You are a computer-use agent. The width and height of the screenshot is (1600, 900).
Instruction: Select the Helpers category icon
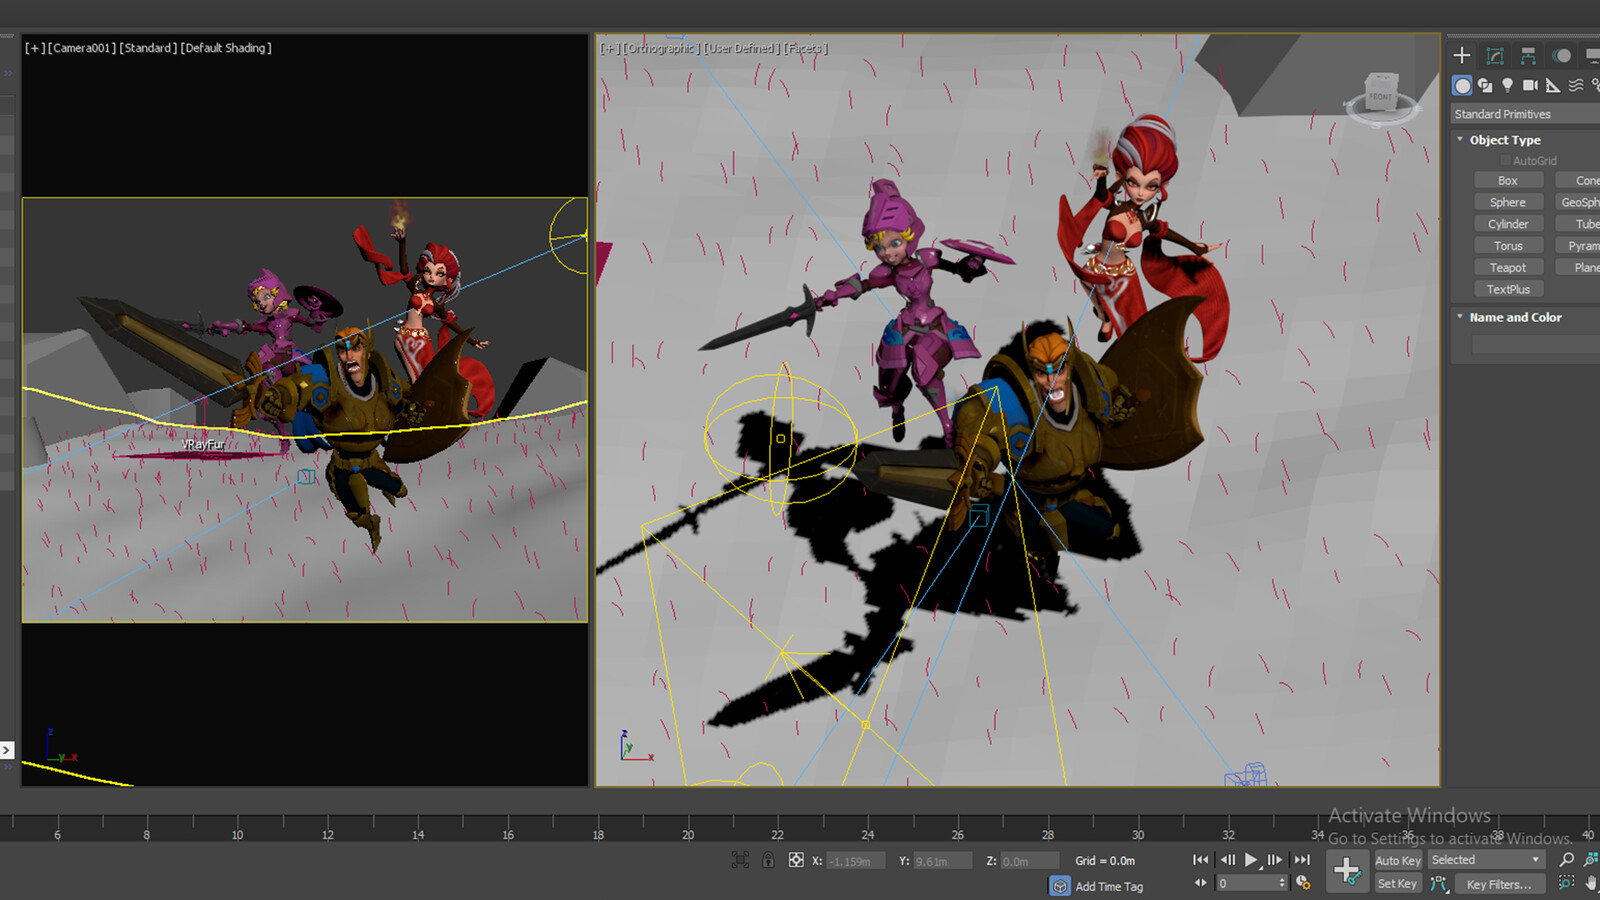(1553, 86)
